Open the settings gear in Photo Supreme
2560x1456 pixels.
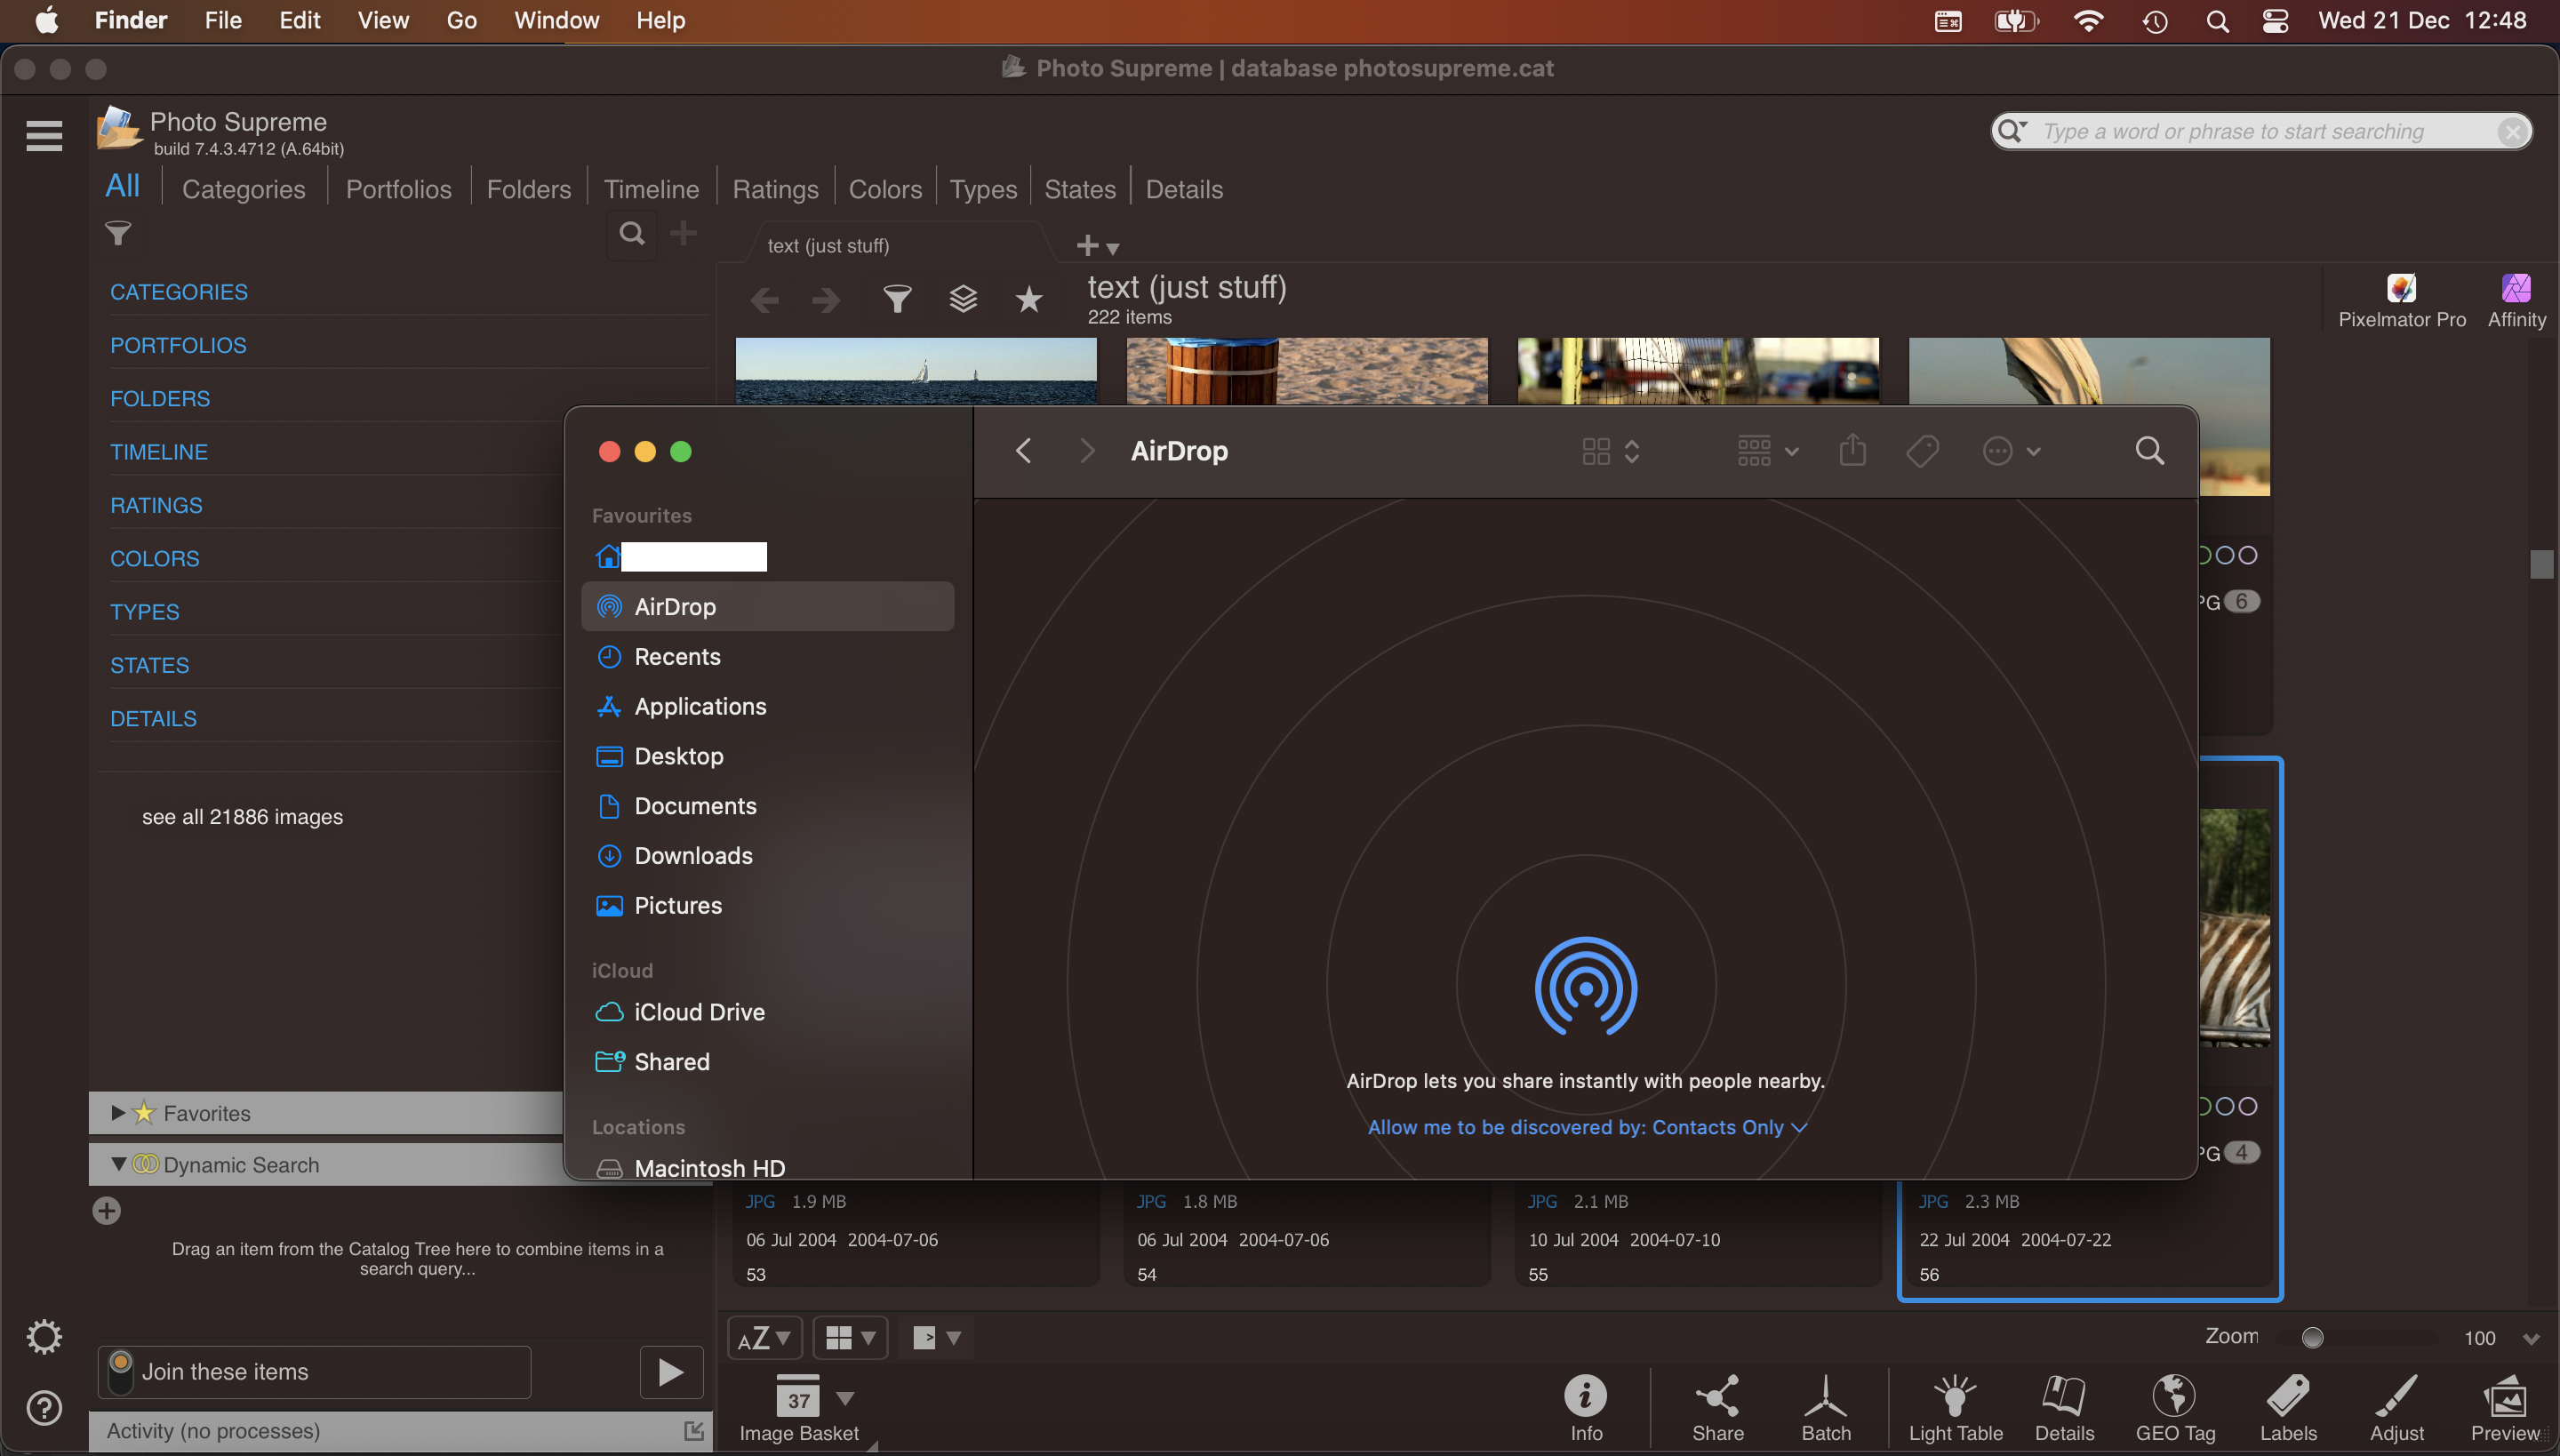click(44, 1336)
